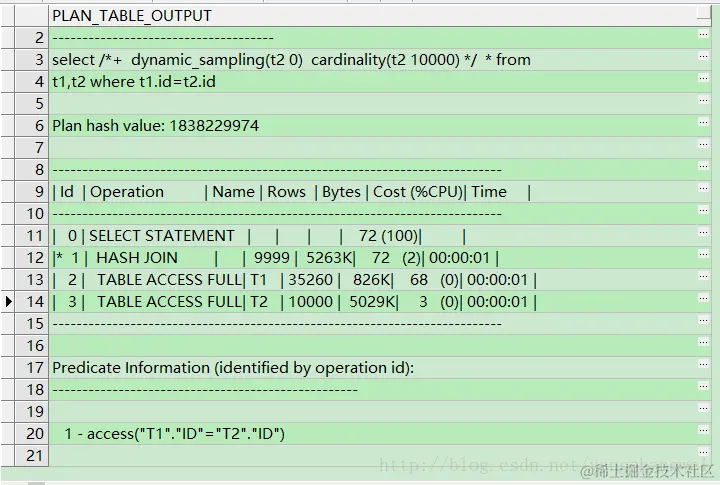The width and height of the screenshot is (720, 485).
Task: Open ellipsis button on row 3 select statement
Action: tap(703, 56)
